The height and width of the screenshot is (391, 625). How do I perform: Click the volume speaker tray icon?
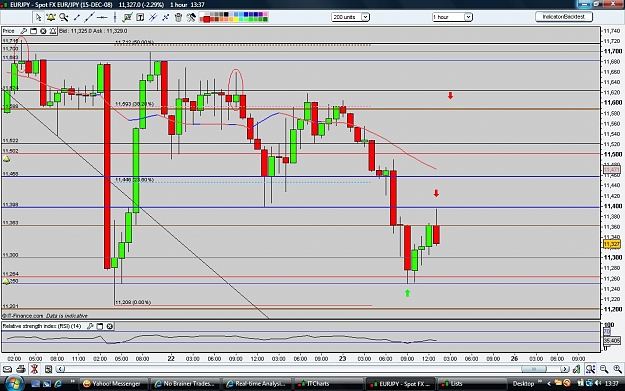[x=598, y=383]
